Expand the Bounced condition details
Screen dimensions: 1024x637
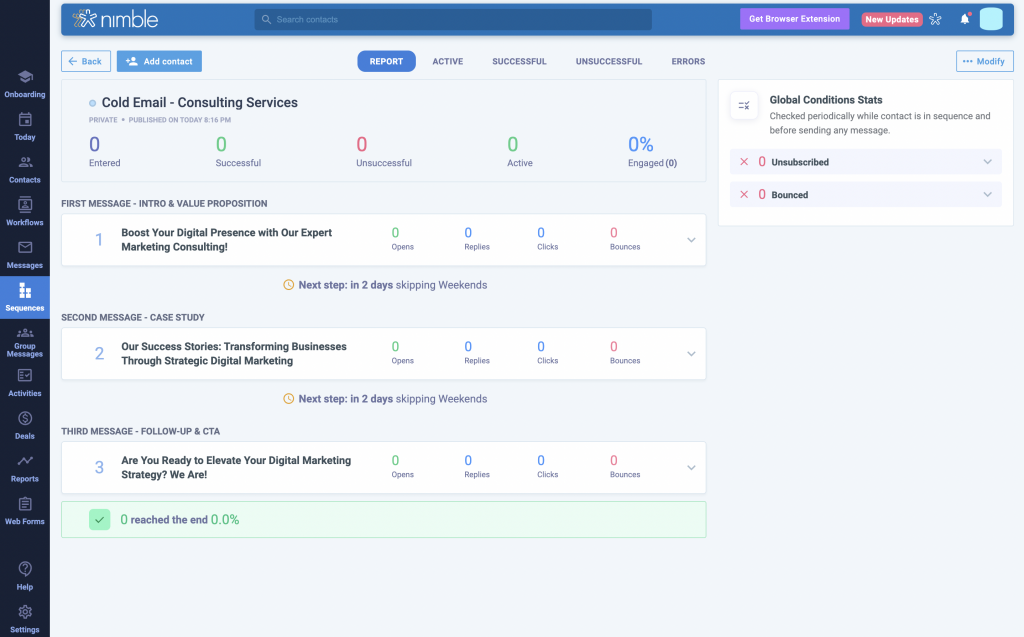(x=987, y=195)
